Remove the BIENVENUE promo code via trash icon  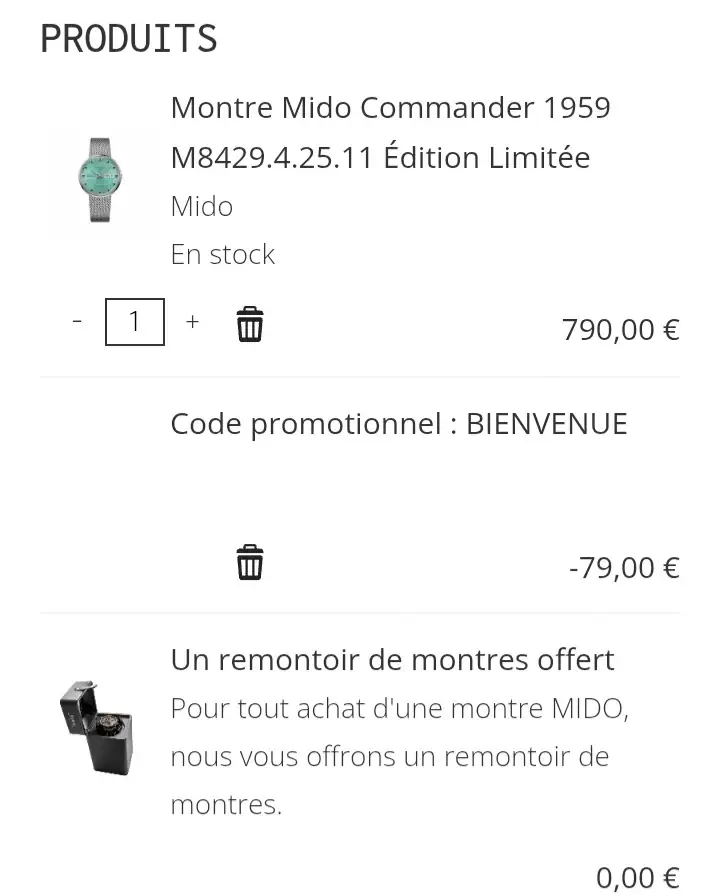coord(249,563)
